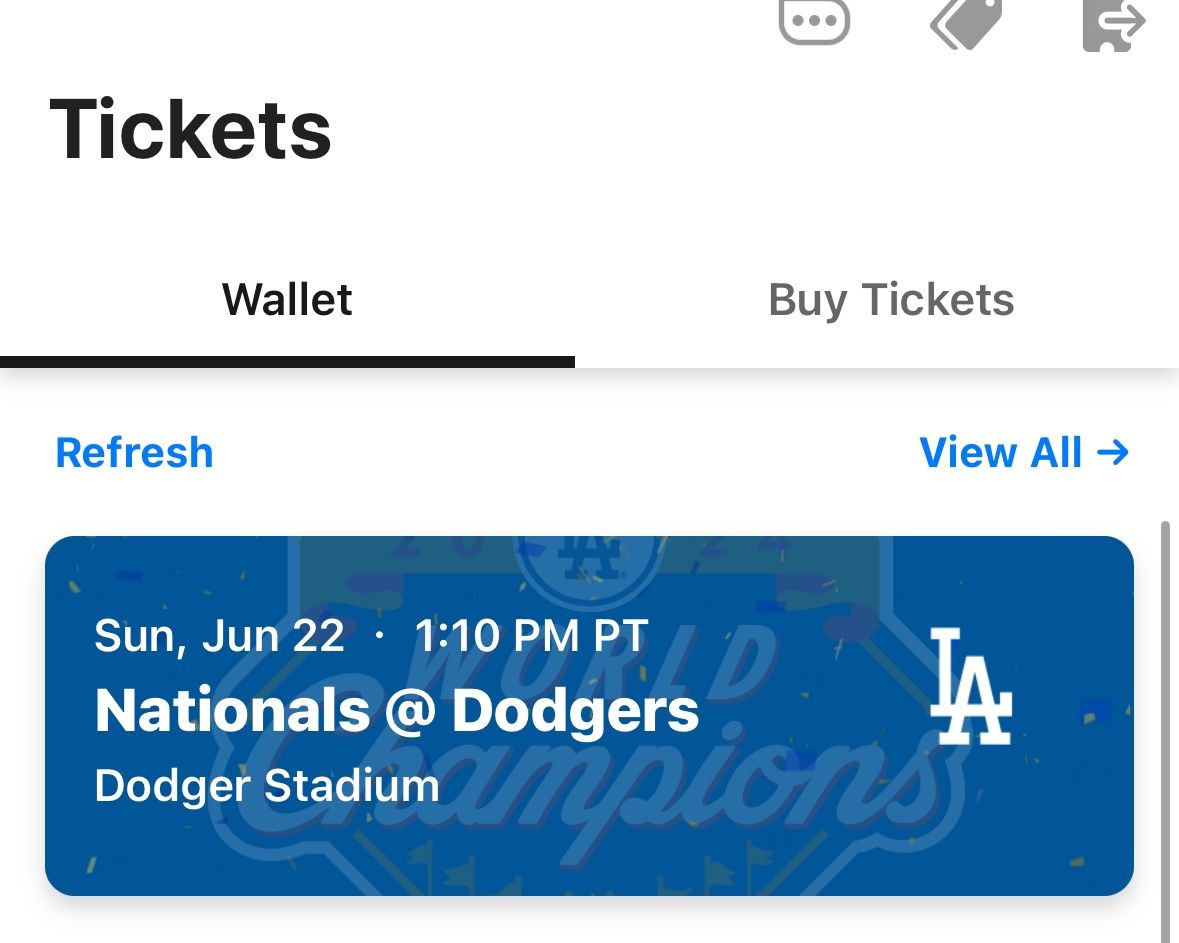The image size is (1179, 943).
Task: Click the vertical scrollbar on the right
Action: point(1164,730)
